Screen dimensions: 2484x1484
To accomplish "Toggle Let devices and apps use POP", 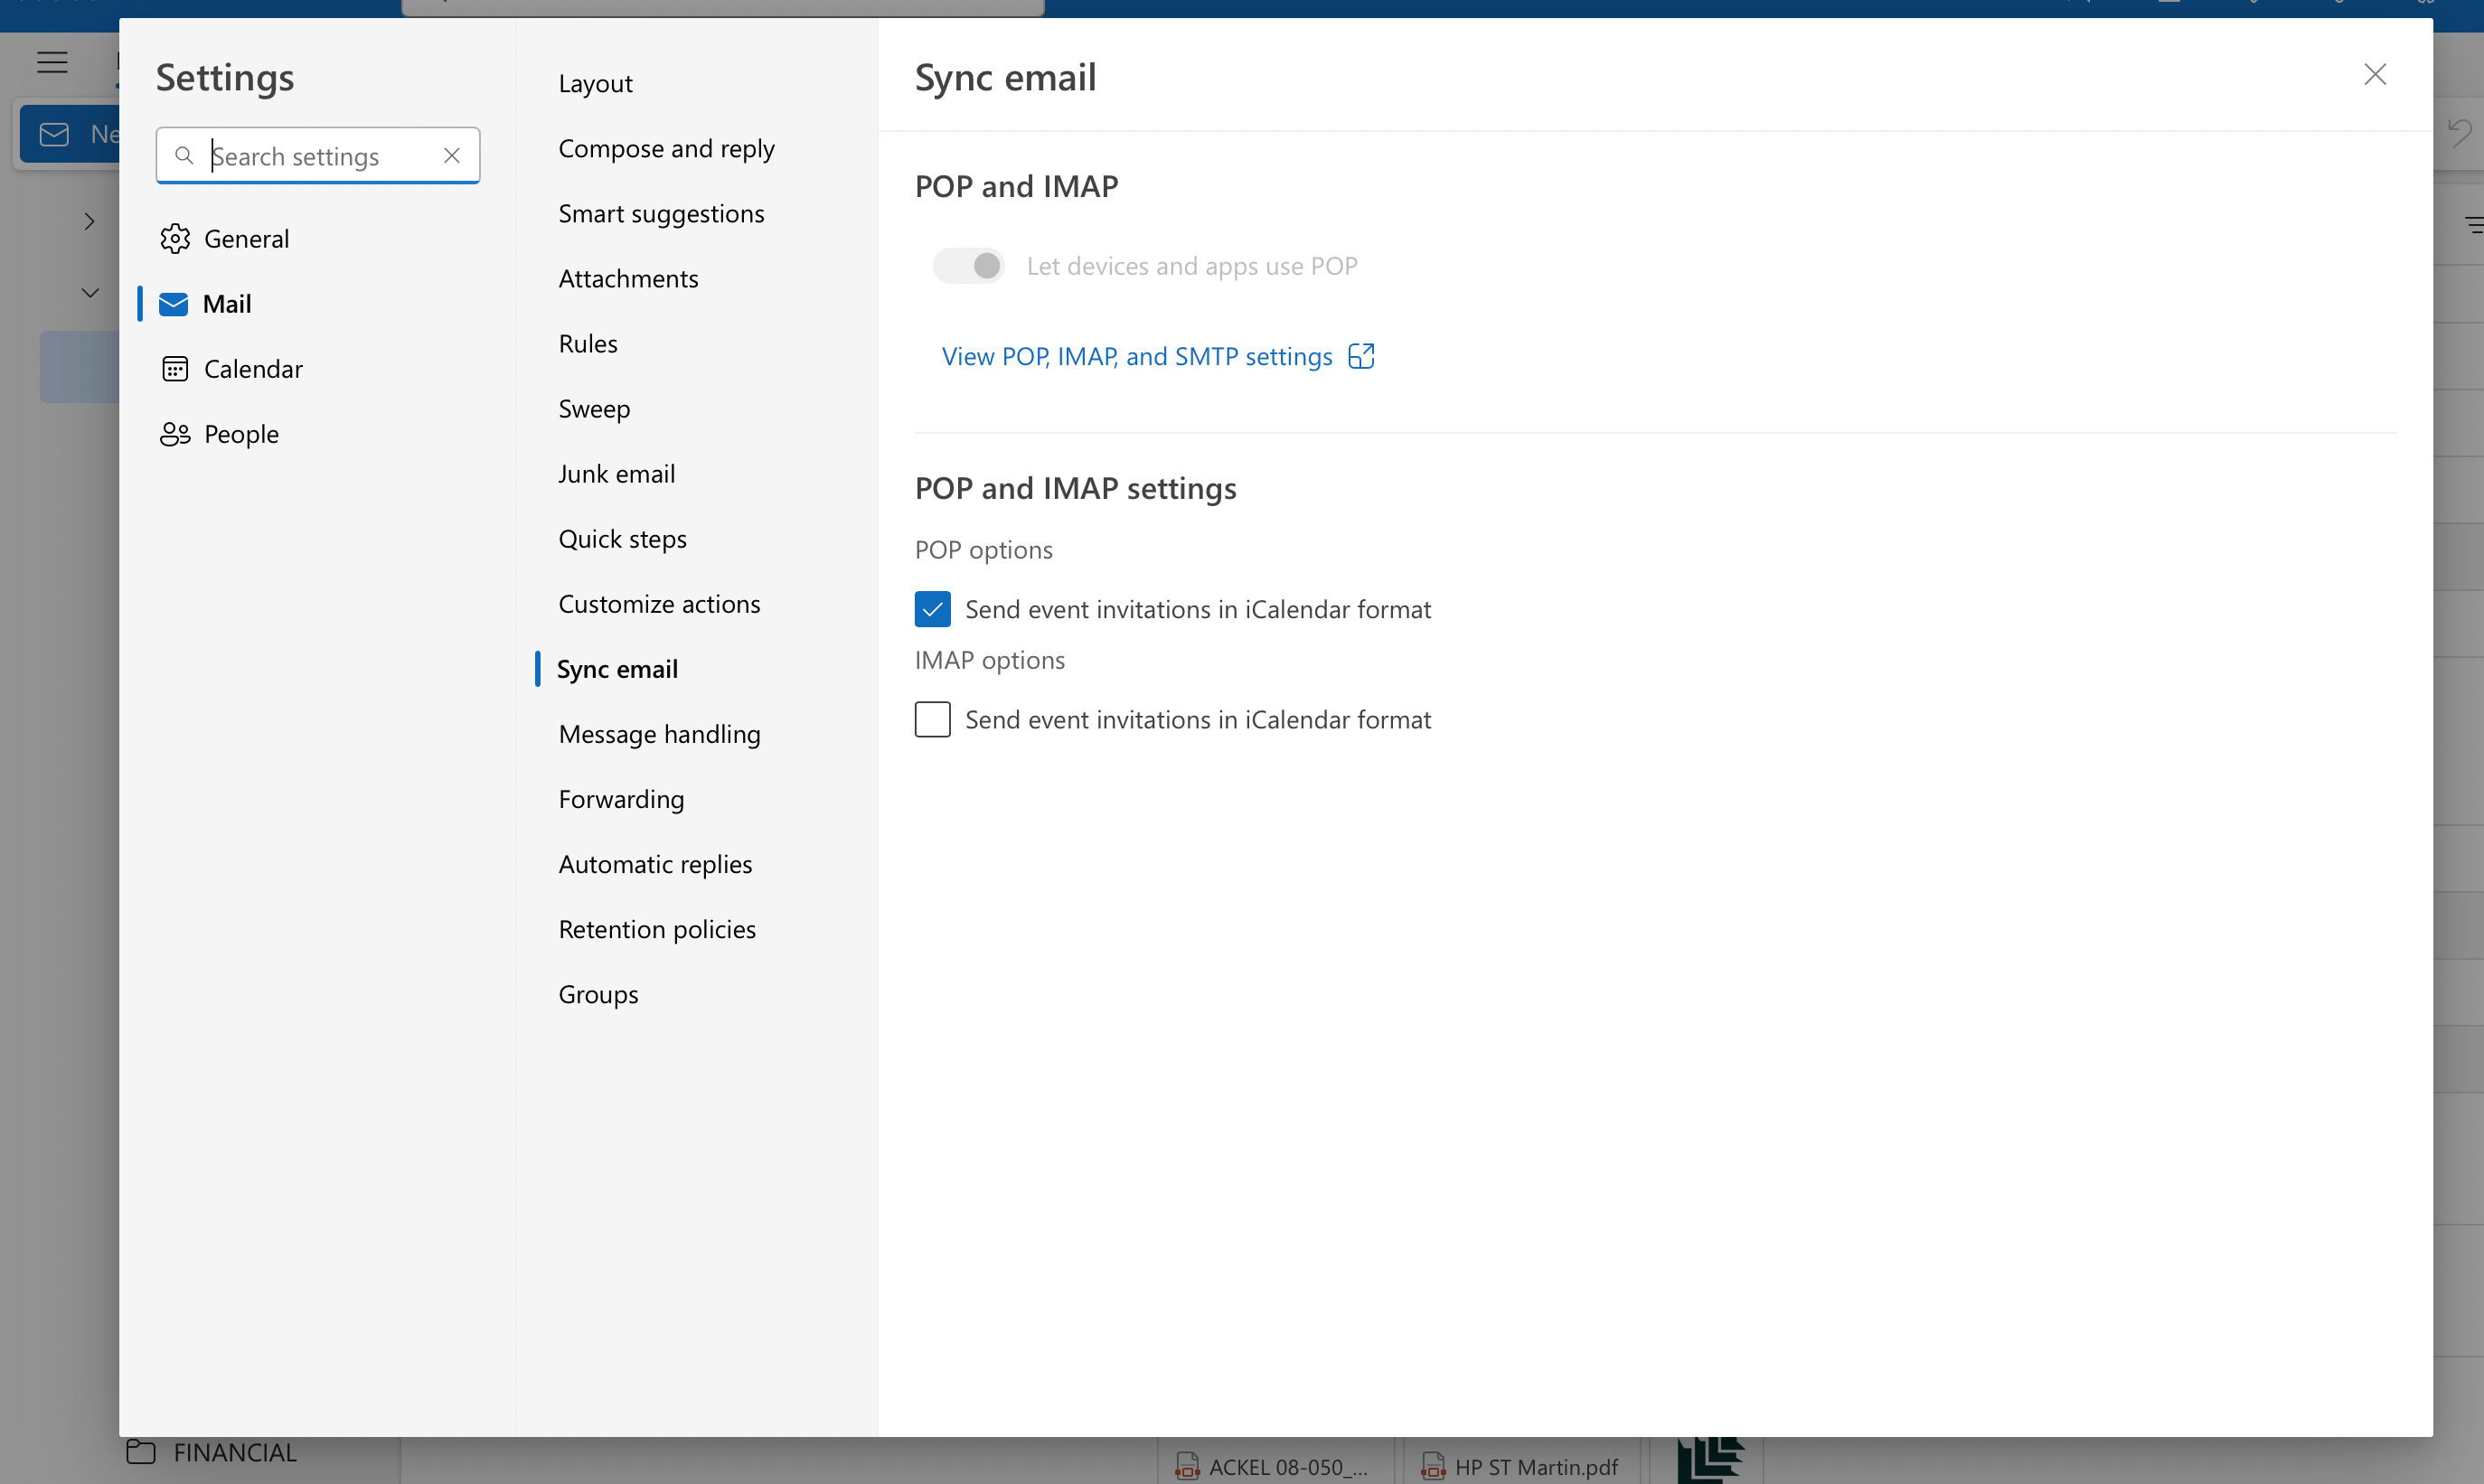I will click(x=968, y=266).
